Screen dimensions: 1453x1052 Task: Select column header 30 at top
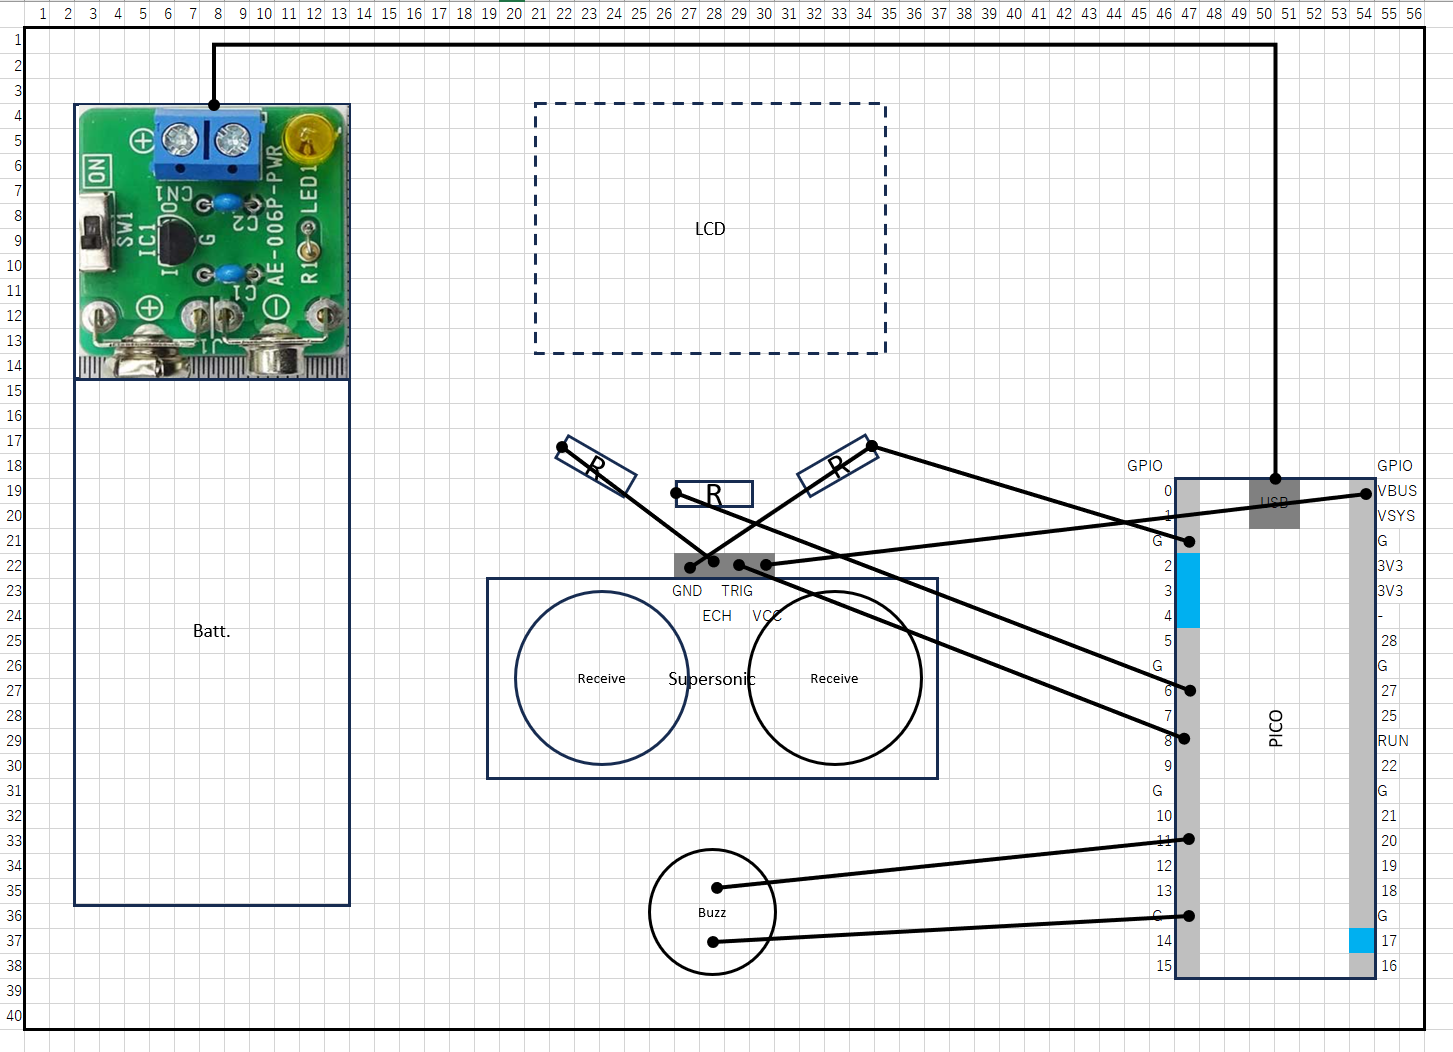[764, 14]
